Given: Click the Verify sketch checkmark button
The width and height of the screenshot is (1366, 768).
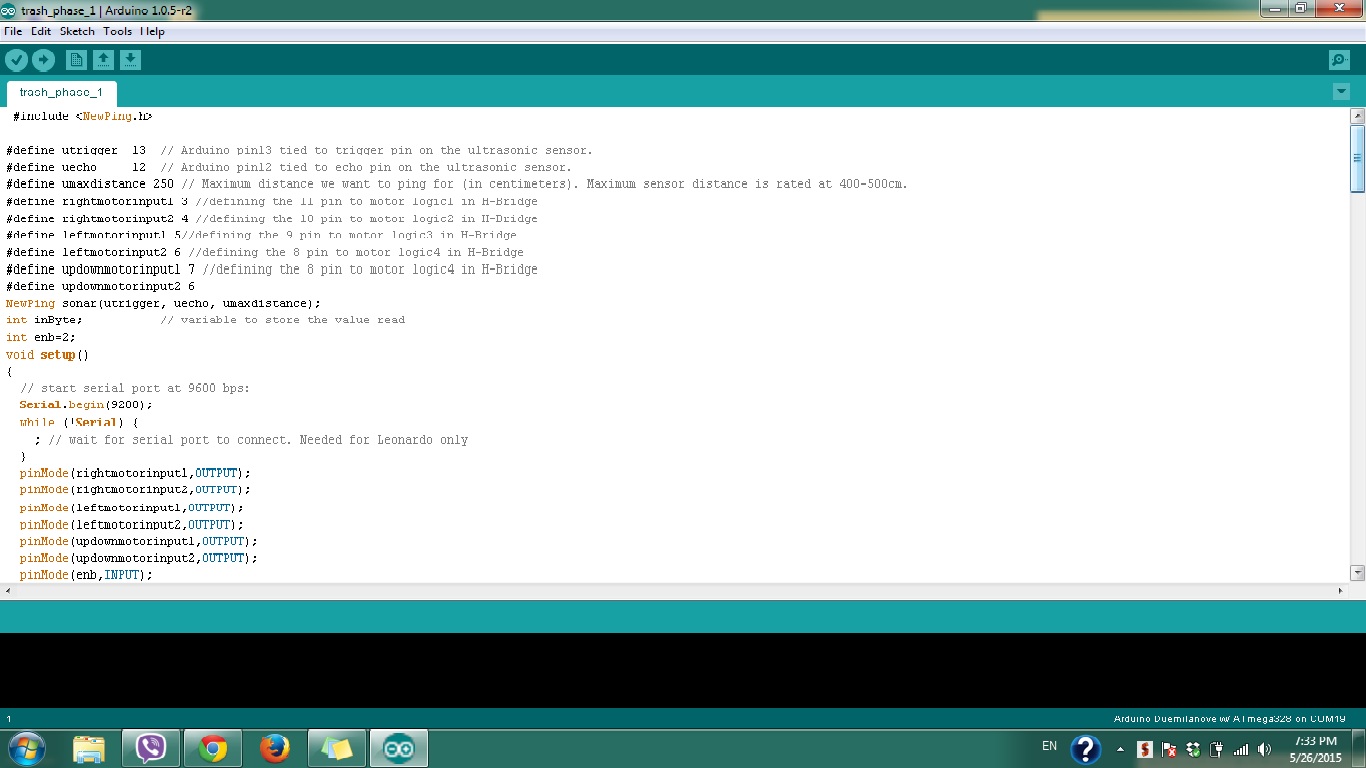Looking at the screenshot, I should (x=16, y=60).
